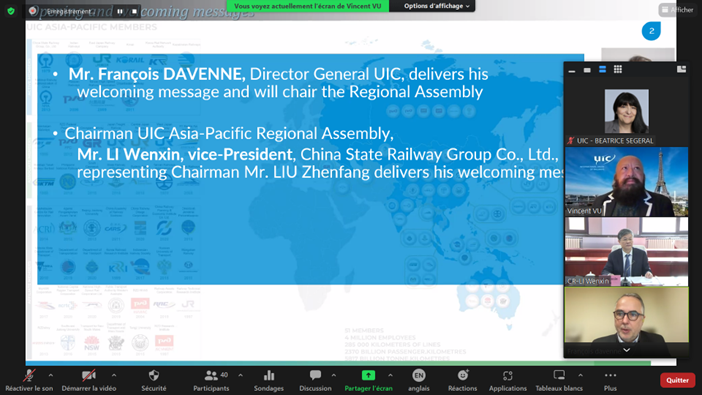Expand audio options arrow beside microphone
The width and height of the screenshot is (702, 395).
coord(51,375)
